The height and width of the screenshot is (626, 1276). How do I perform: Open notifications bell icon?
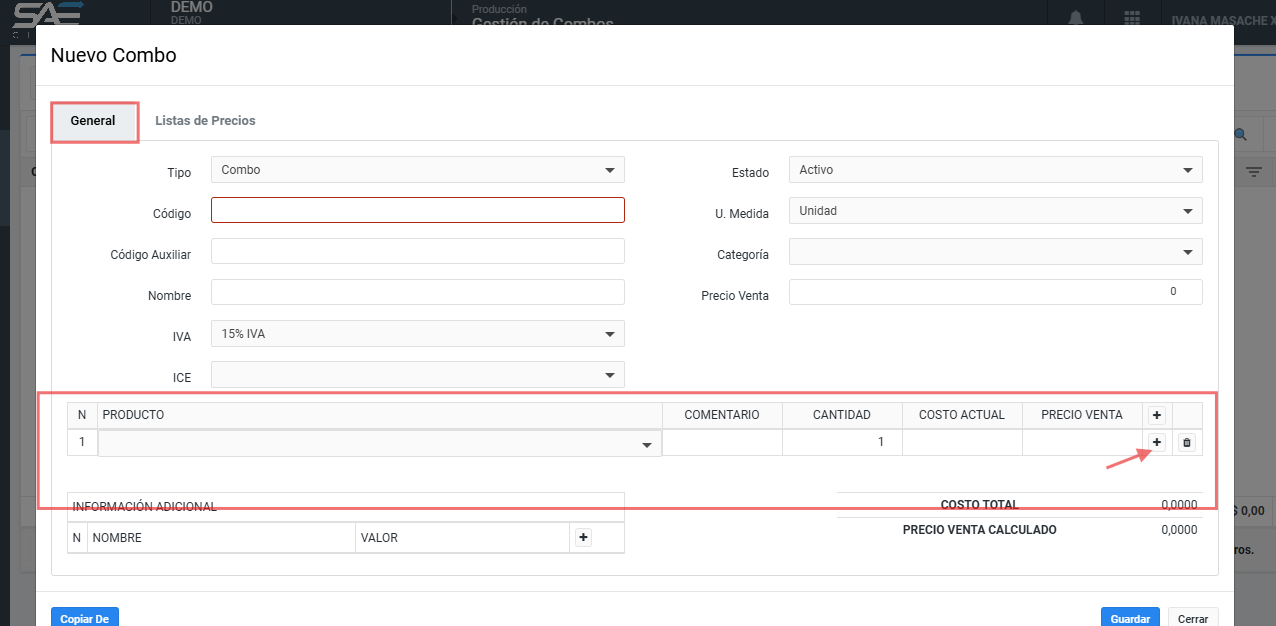pyautogui.click(x=1076, y=19)
